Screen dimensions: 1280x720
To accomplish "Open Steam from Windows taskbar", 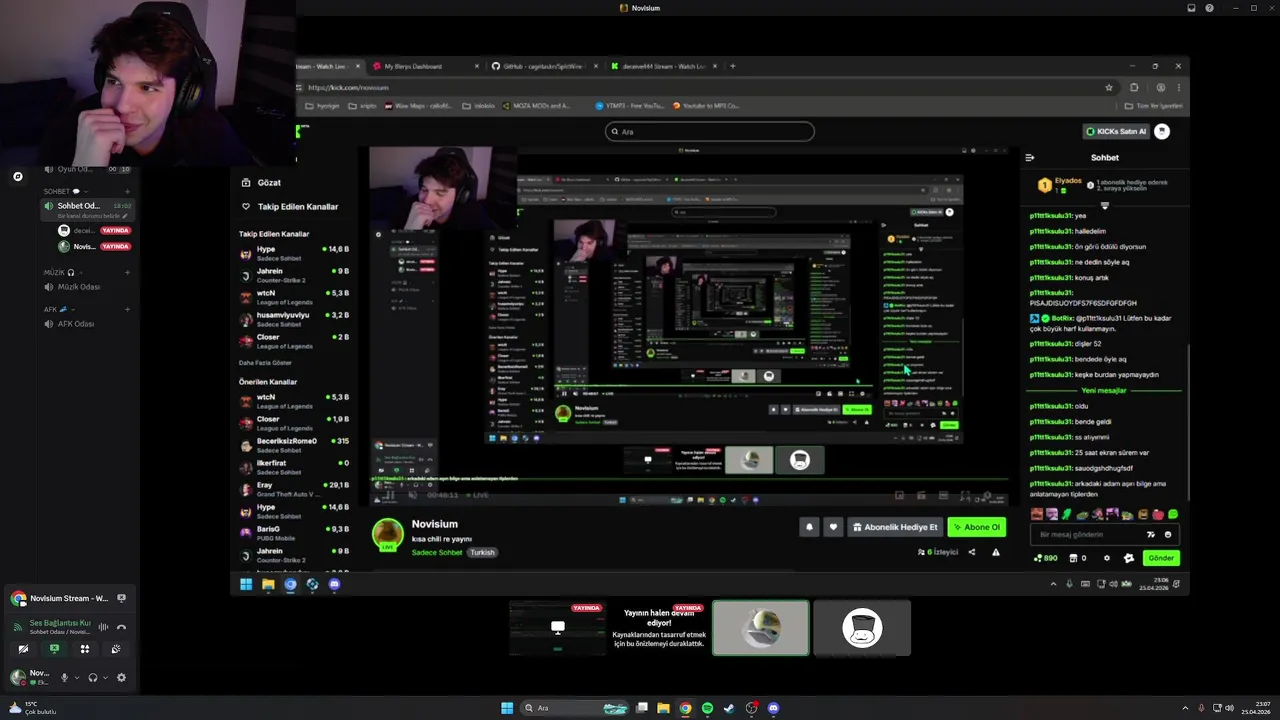I will click(729, 708).
